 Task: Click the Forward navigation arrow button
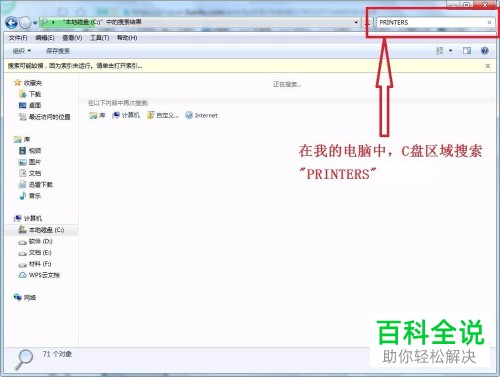tap(25, 23)
